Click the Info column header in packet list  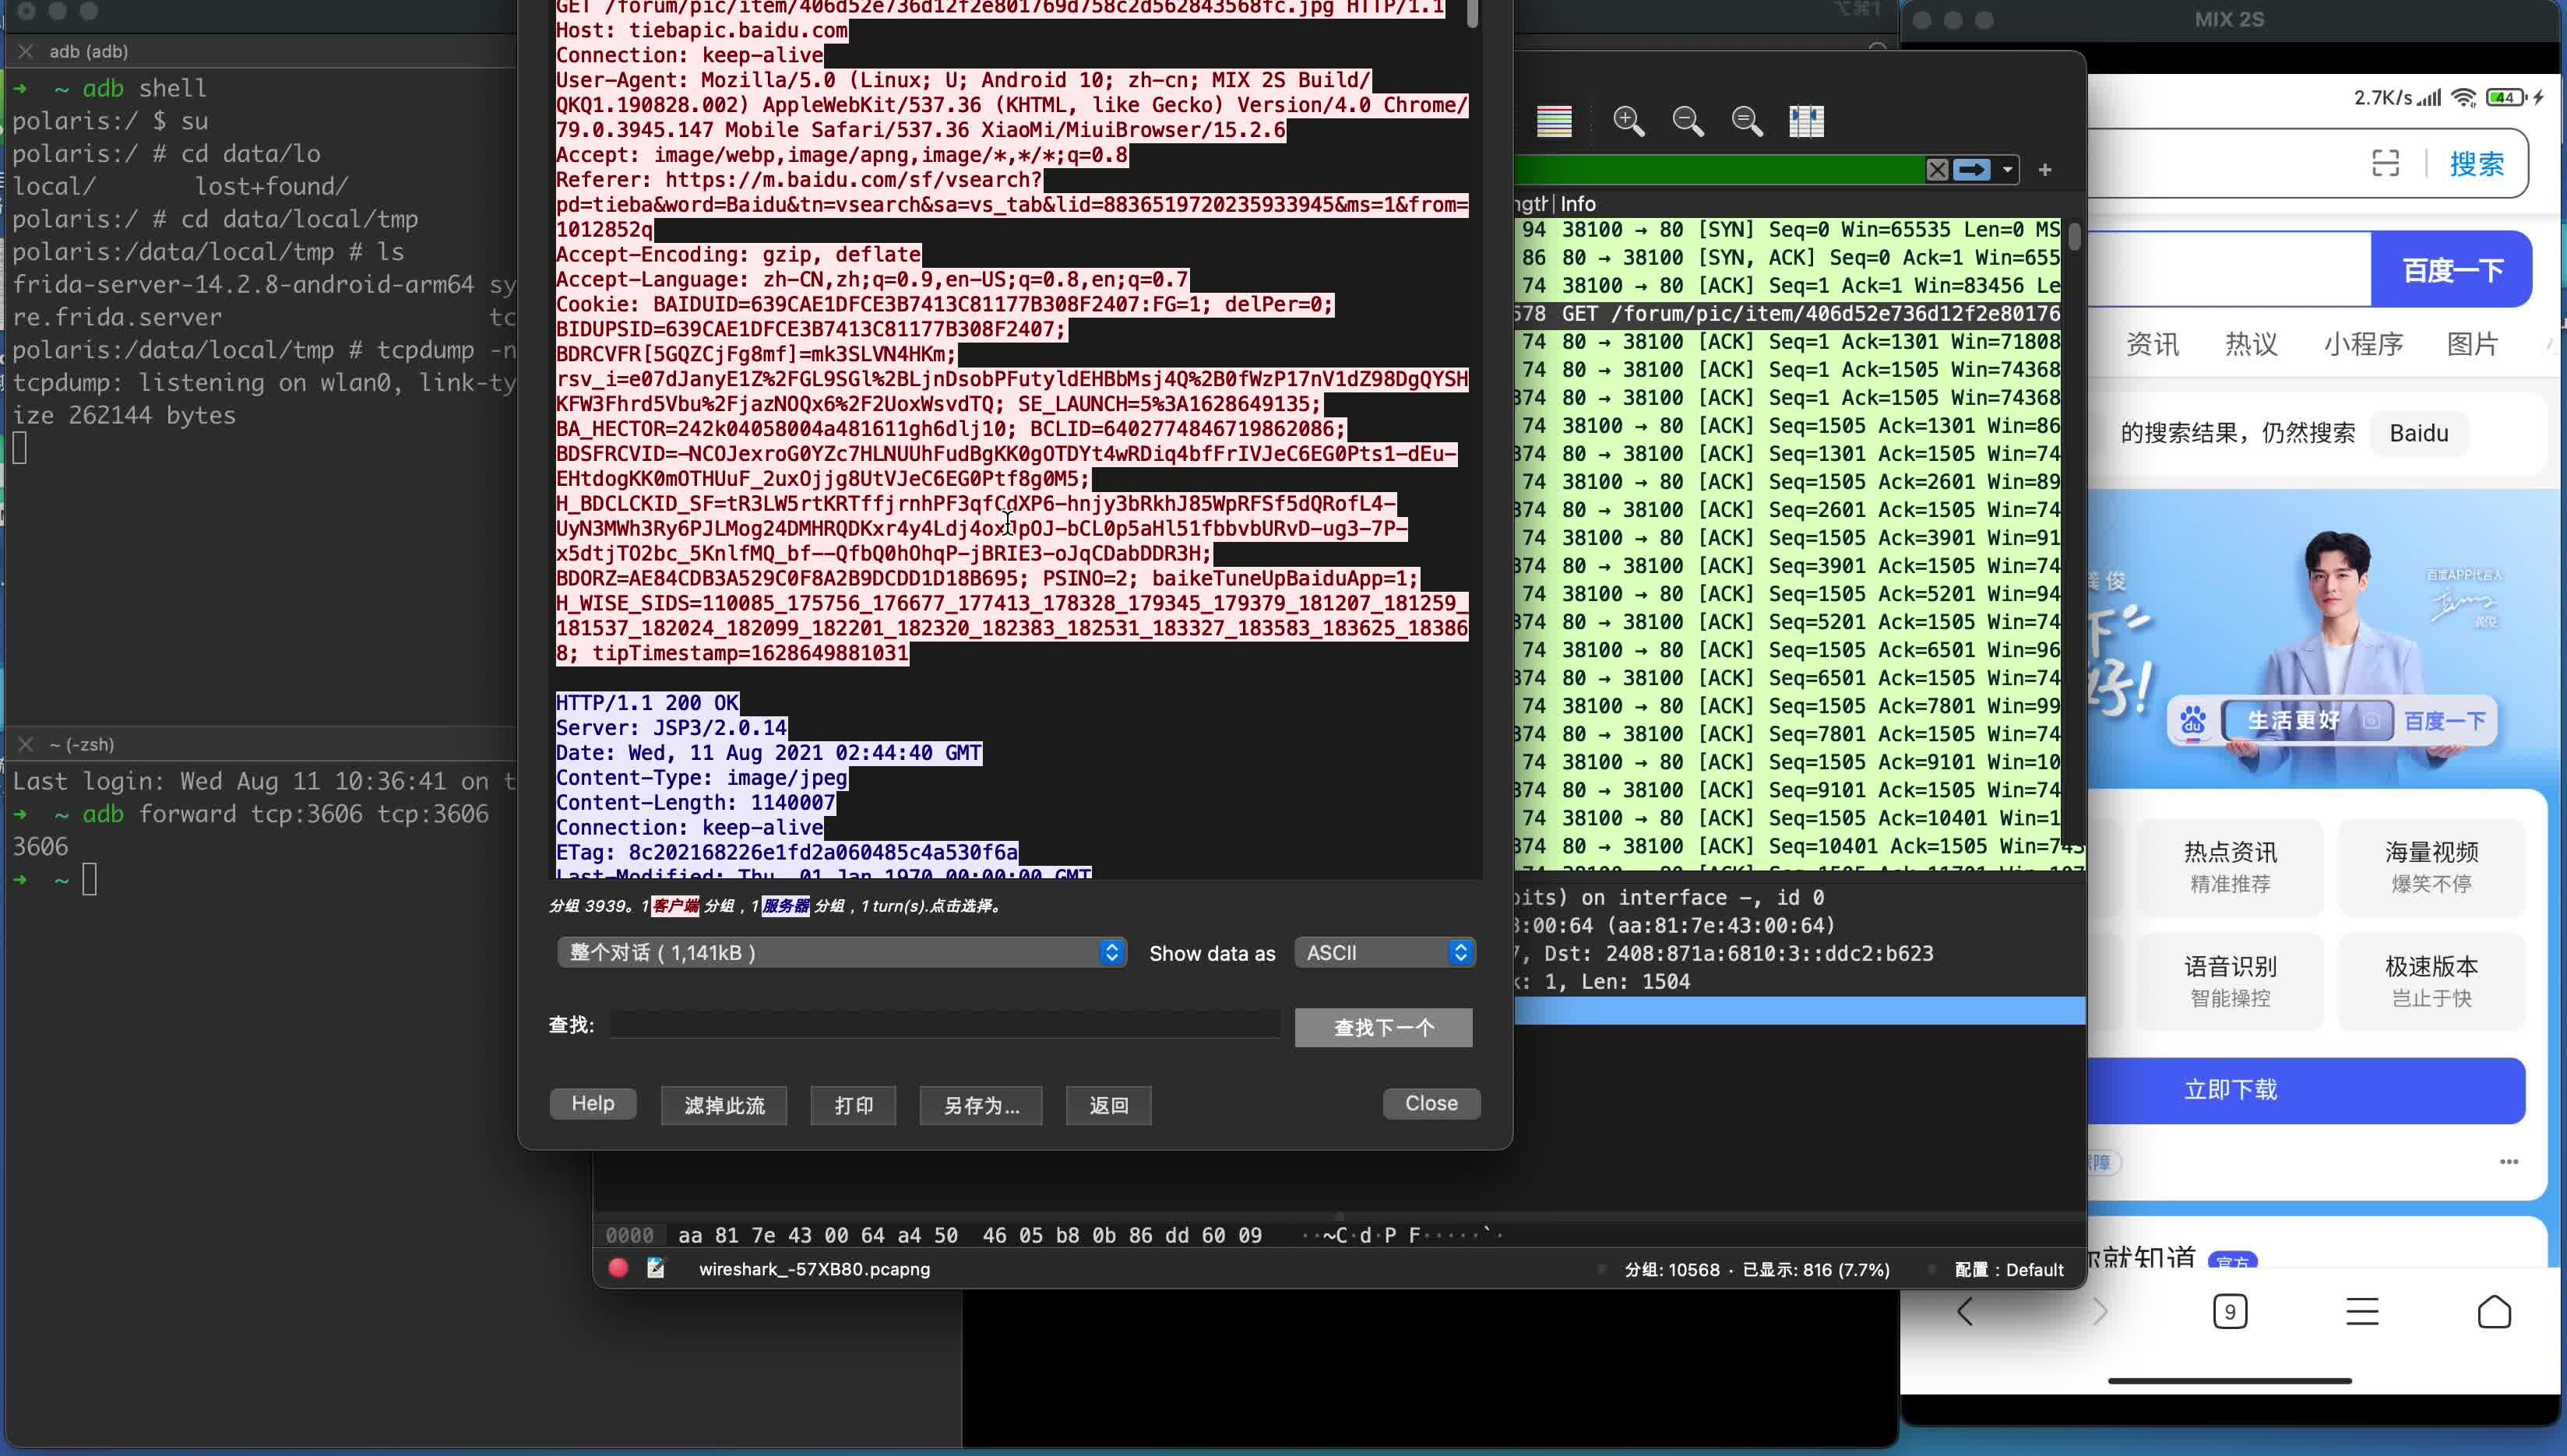coord(1578,203)
